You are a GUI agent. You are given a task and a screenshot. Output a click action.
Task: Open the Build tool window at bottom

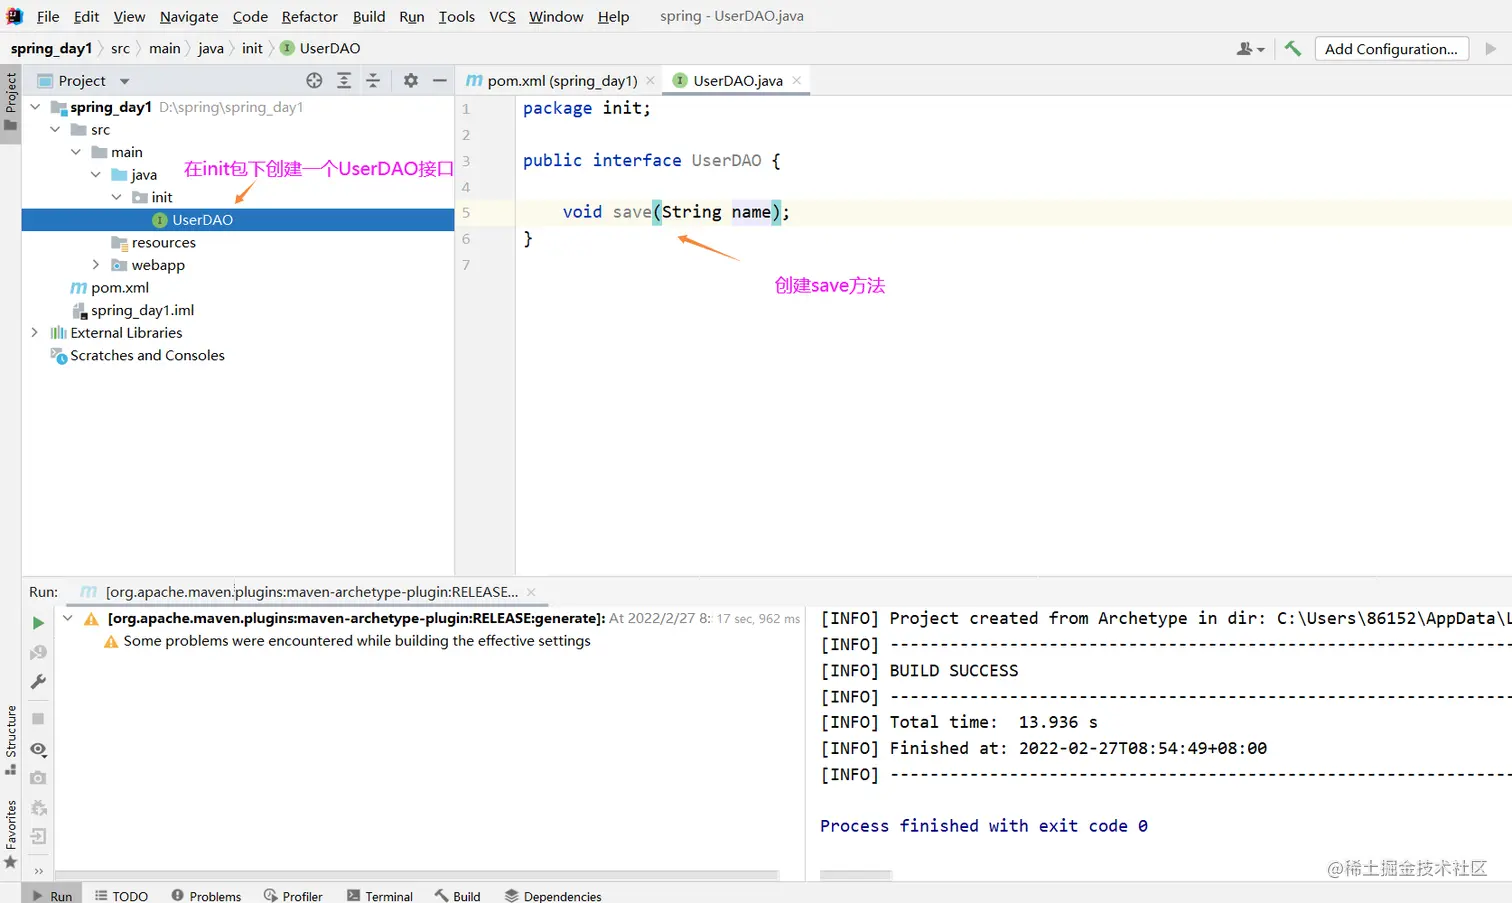click(x=458, y=896)
